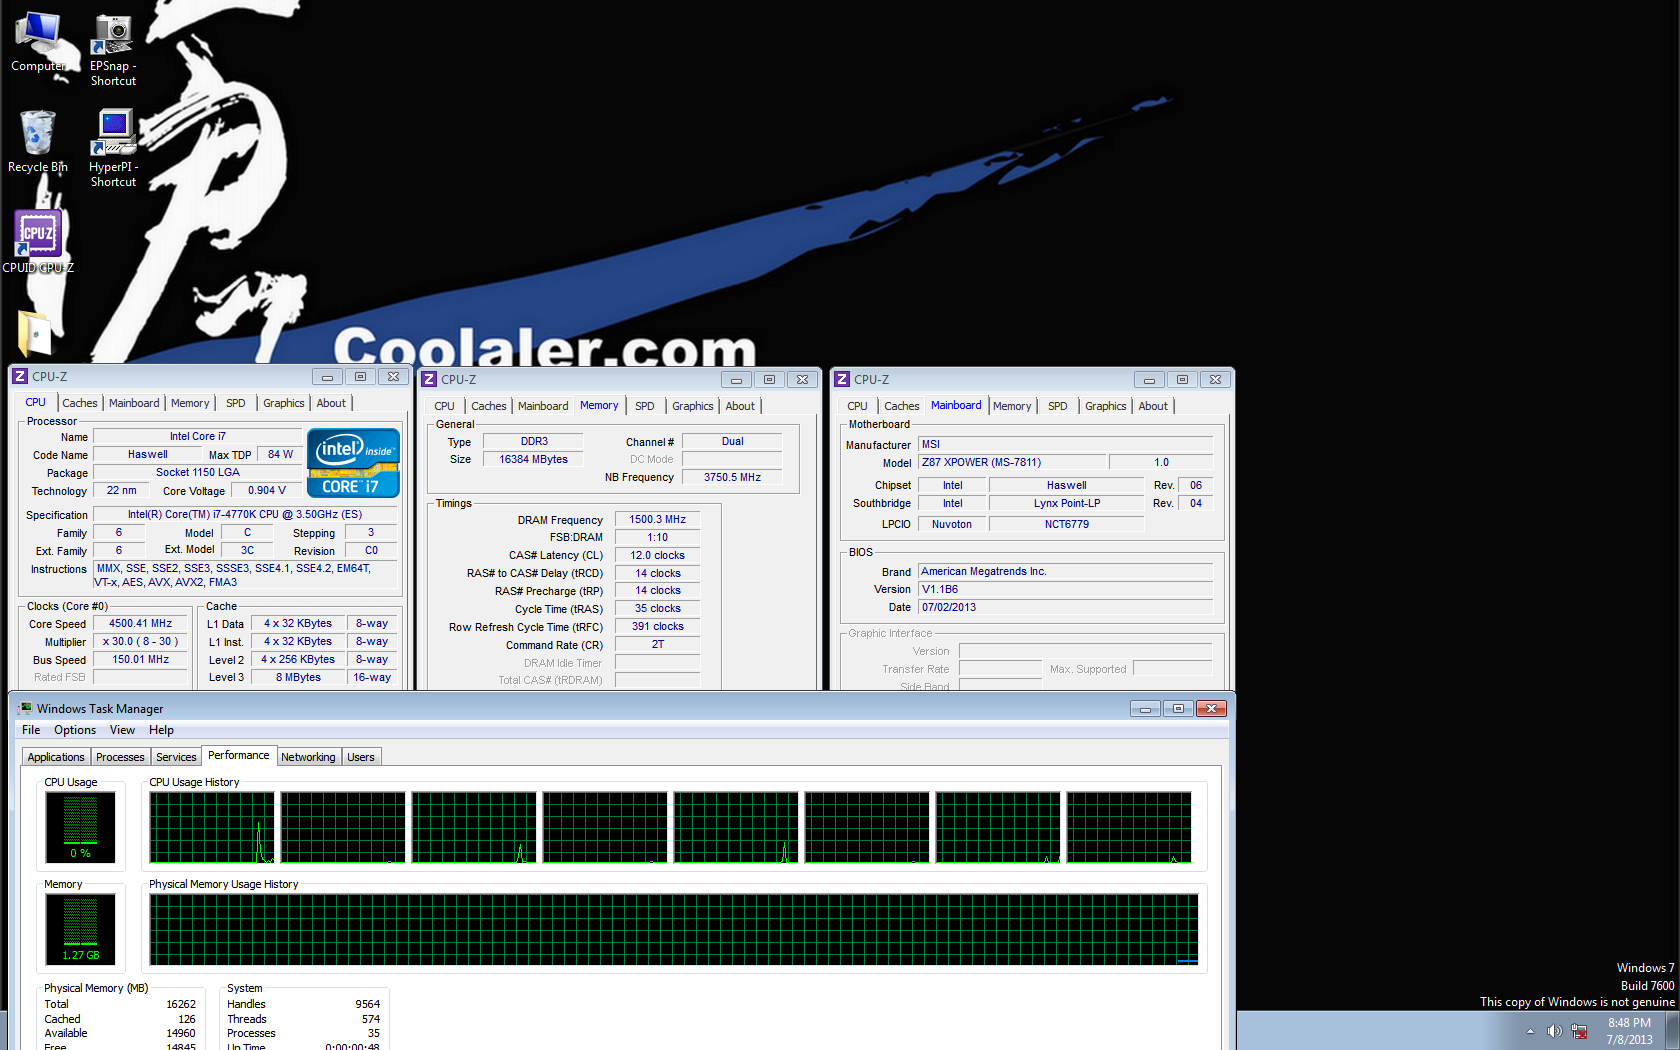
Task: Select CPU tab in middle CPU-Z window
Action: click(445, 407)
